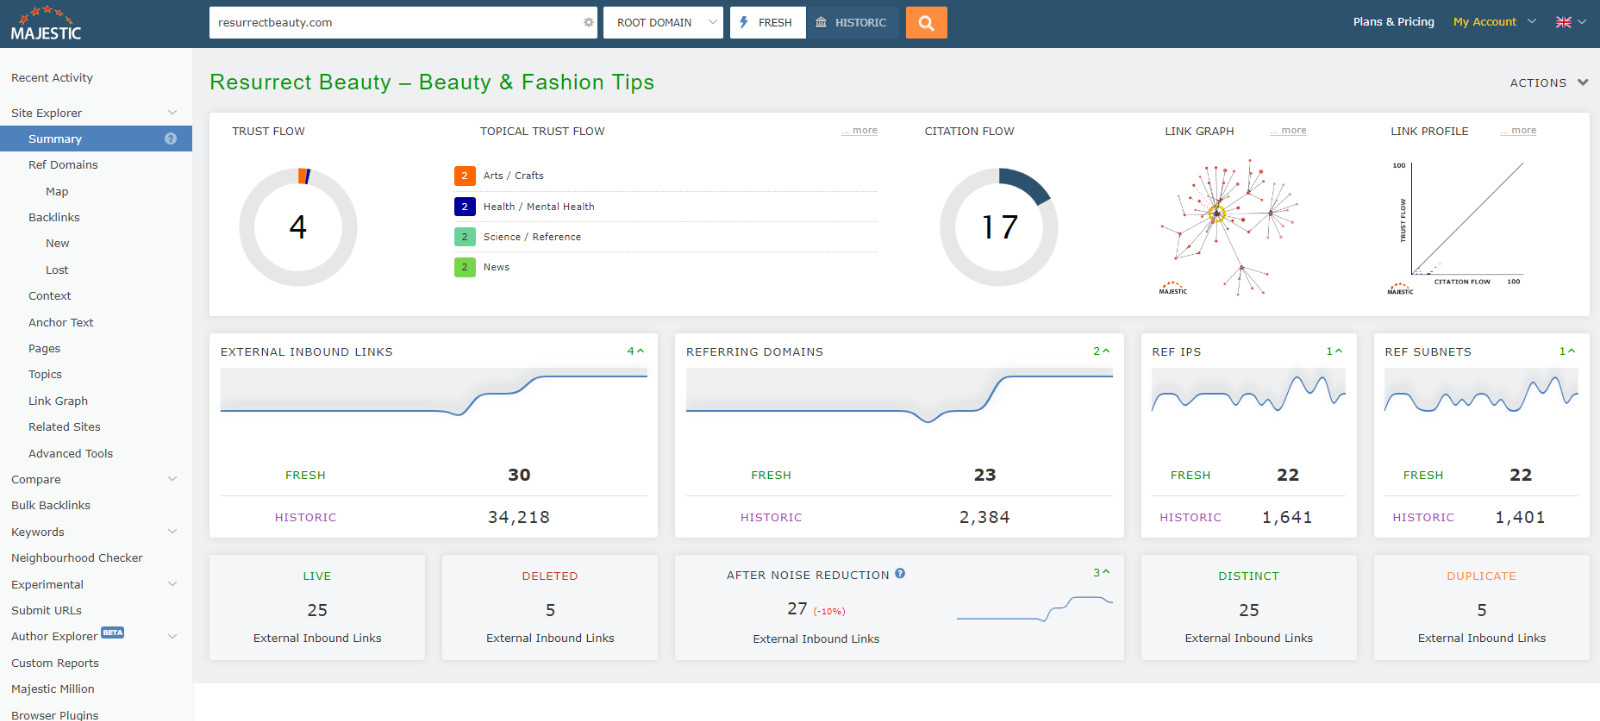Select the Historic index toggle
The height and width of the screenshot is (721, 1600).
point(852,22)
